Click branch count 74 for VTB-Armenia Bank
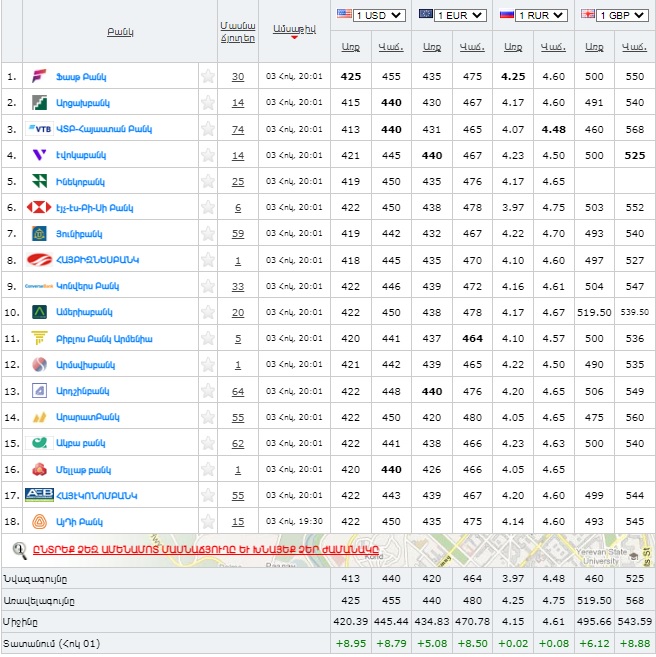656x657 pixels. point(237,129)
